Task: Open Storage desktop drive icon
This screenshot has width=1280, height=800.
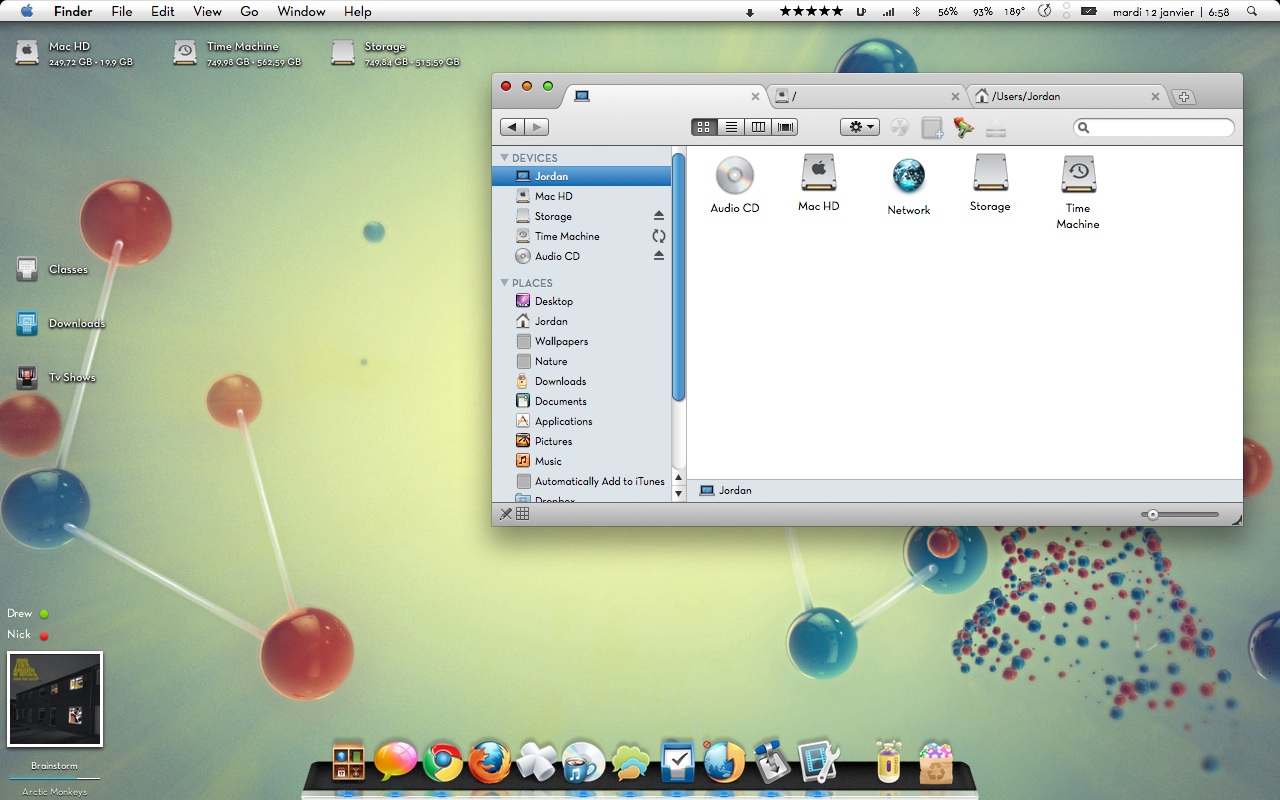Action: [343, 53]
